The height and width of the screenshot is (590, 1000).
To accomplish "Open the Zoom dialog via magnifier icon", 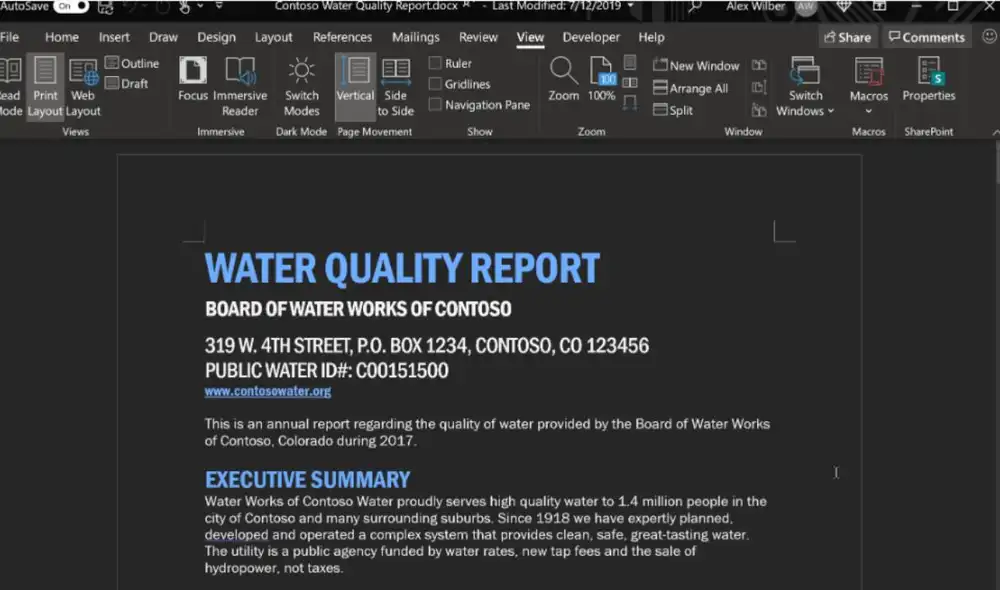I will click(x=563, y=80).
